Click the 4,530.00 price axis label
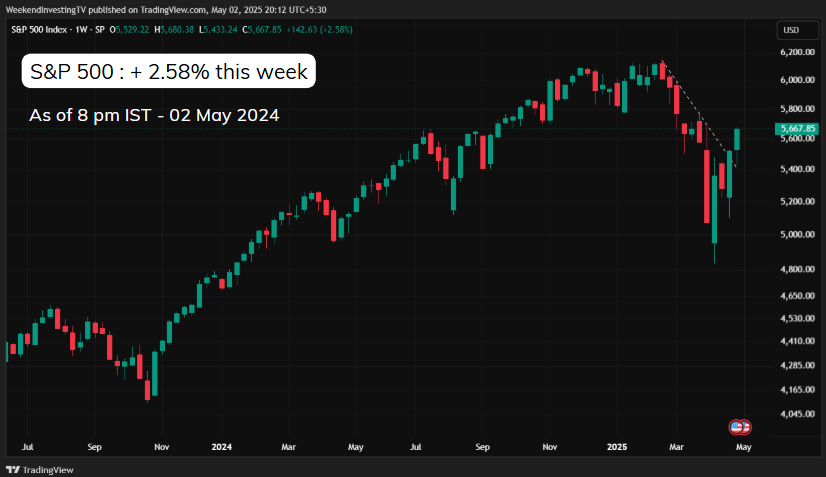Image resolution: width=826 pixels, height=477 pixels. tap(798, 318)
